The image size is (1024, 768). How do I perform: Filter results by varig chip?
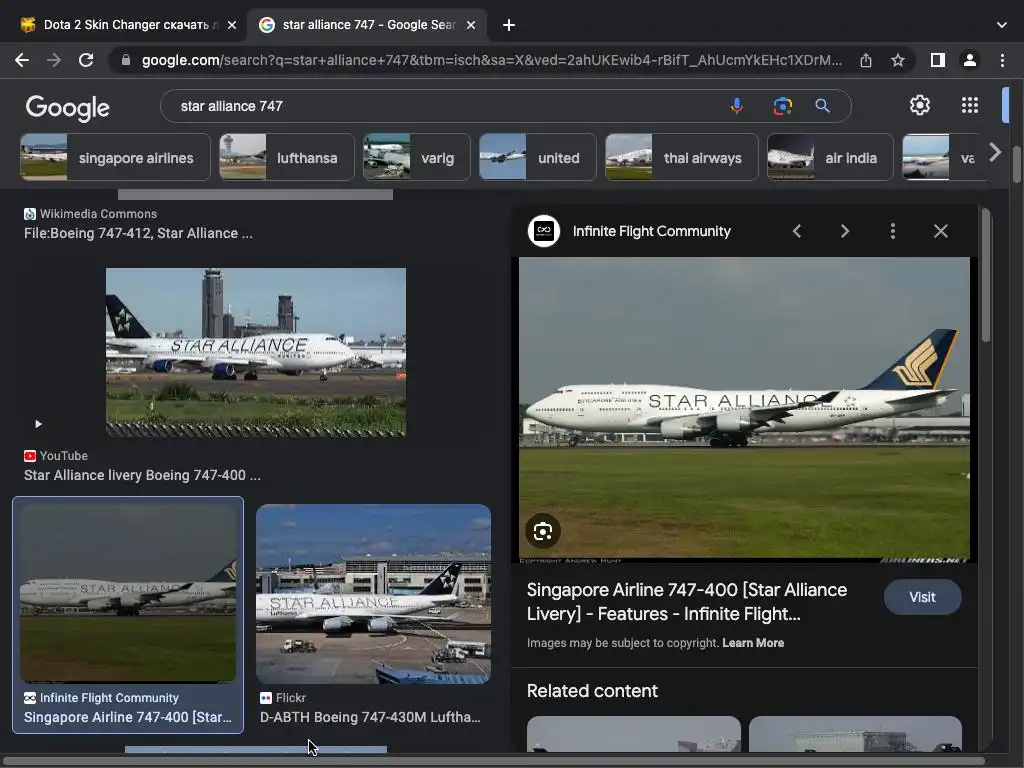(416, 157)
